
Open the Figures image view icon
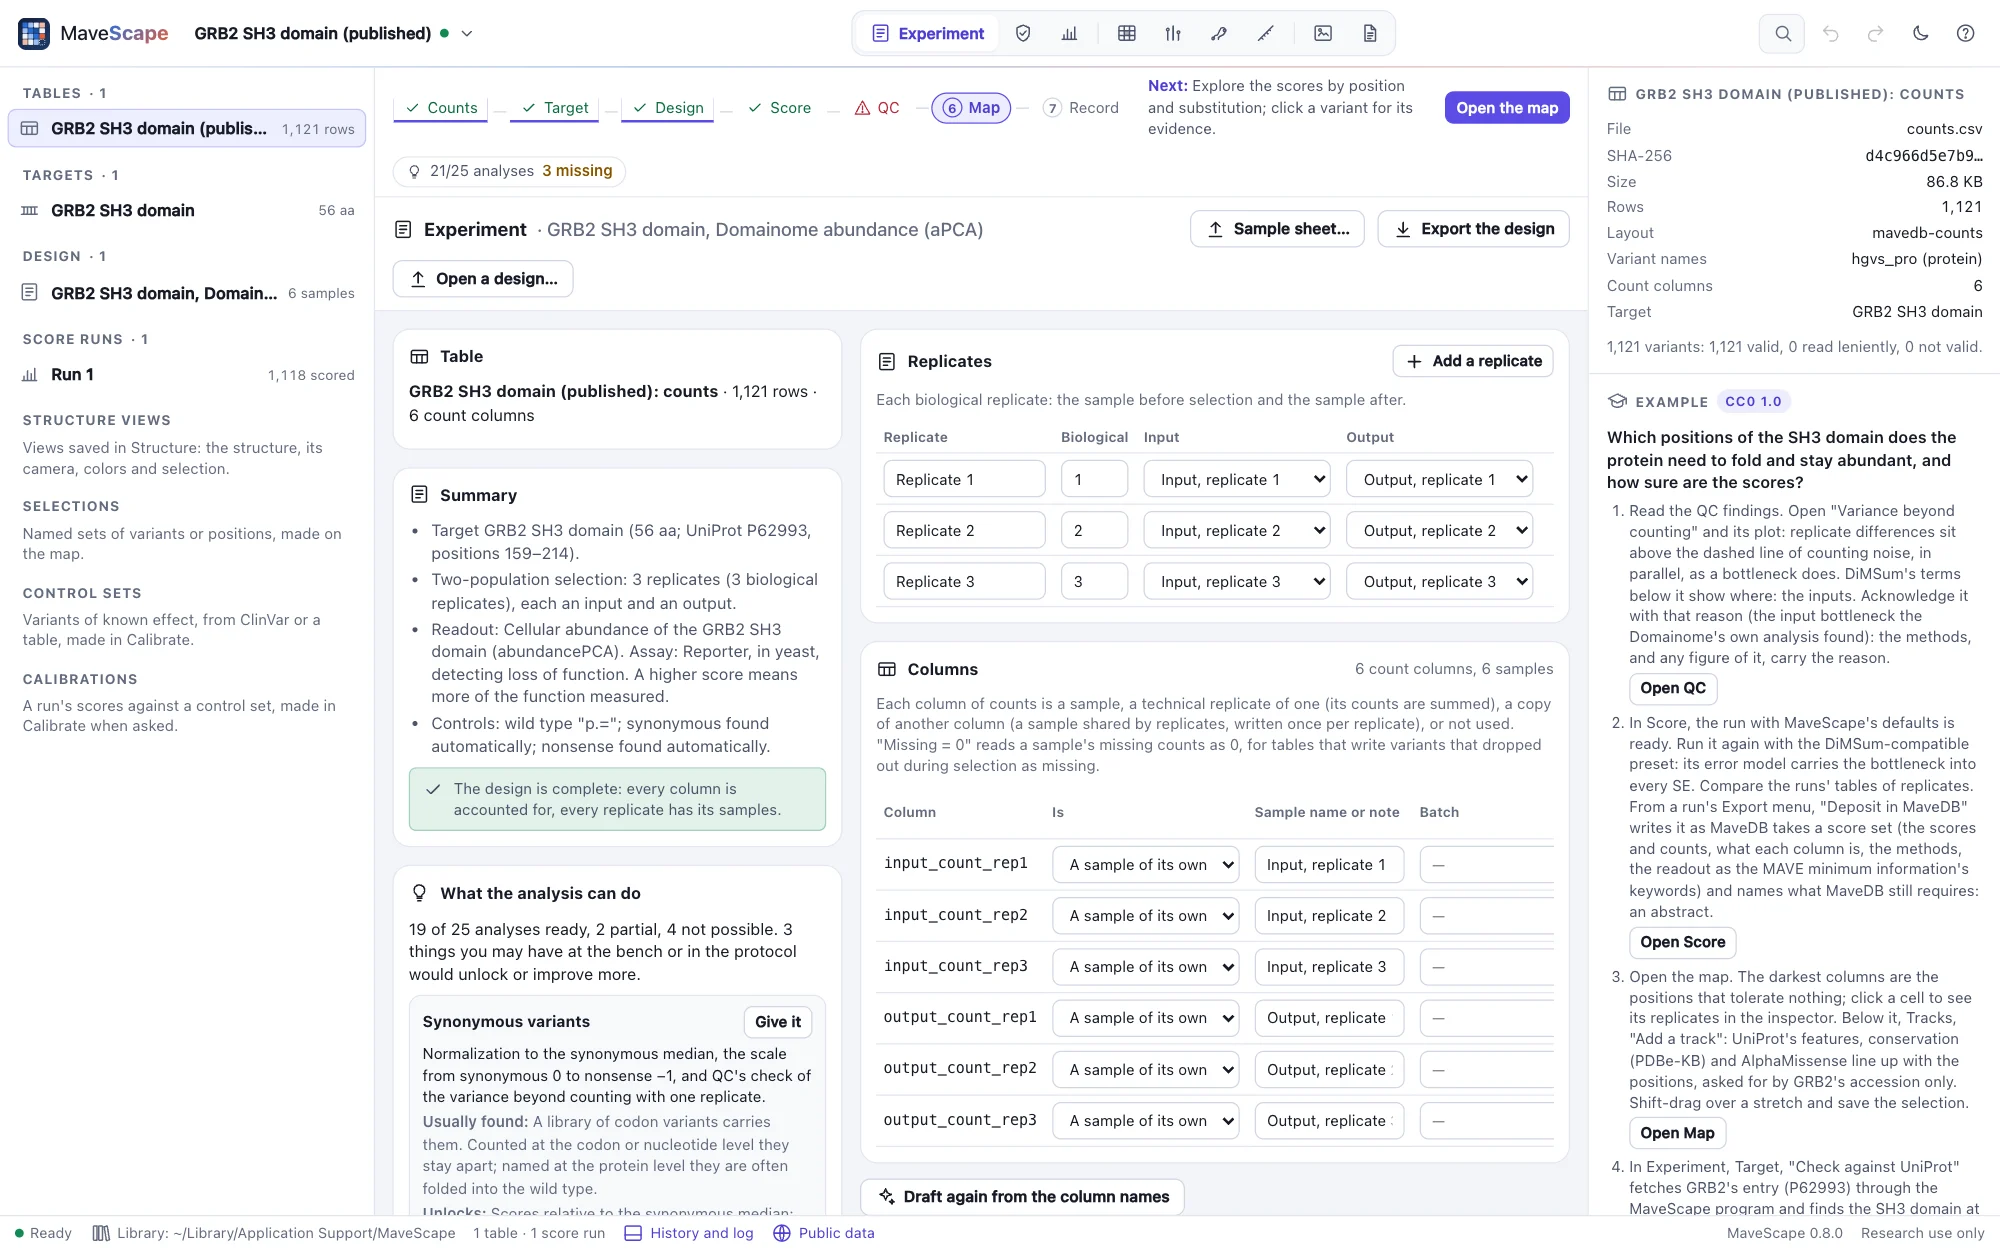[1323, 33]
